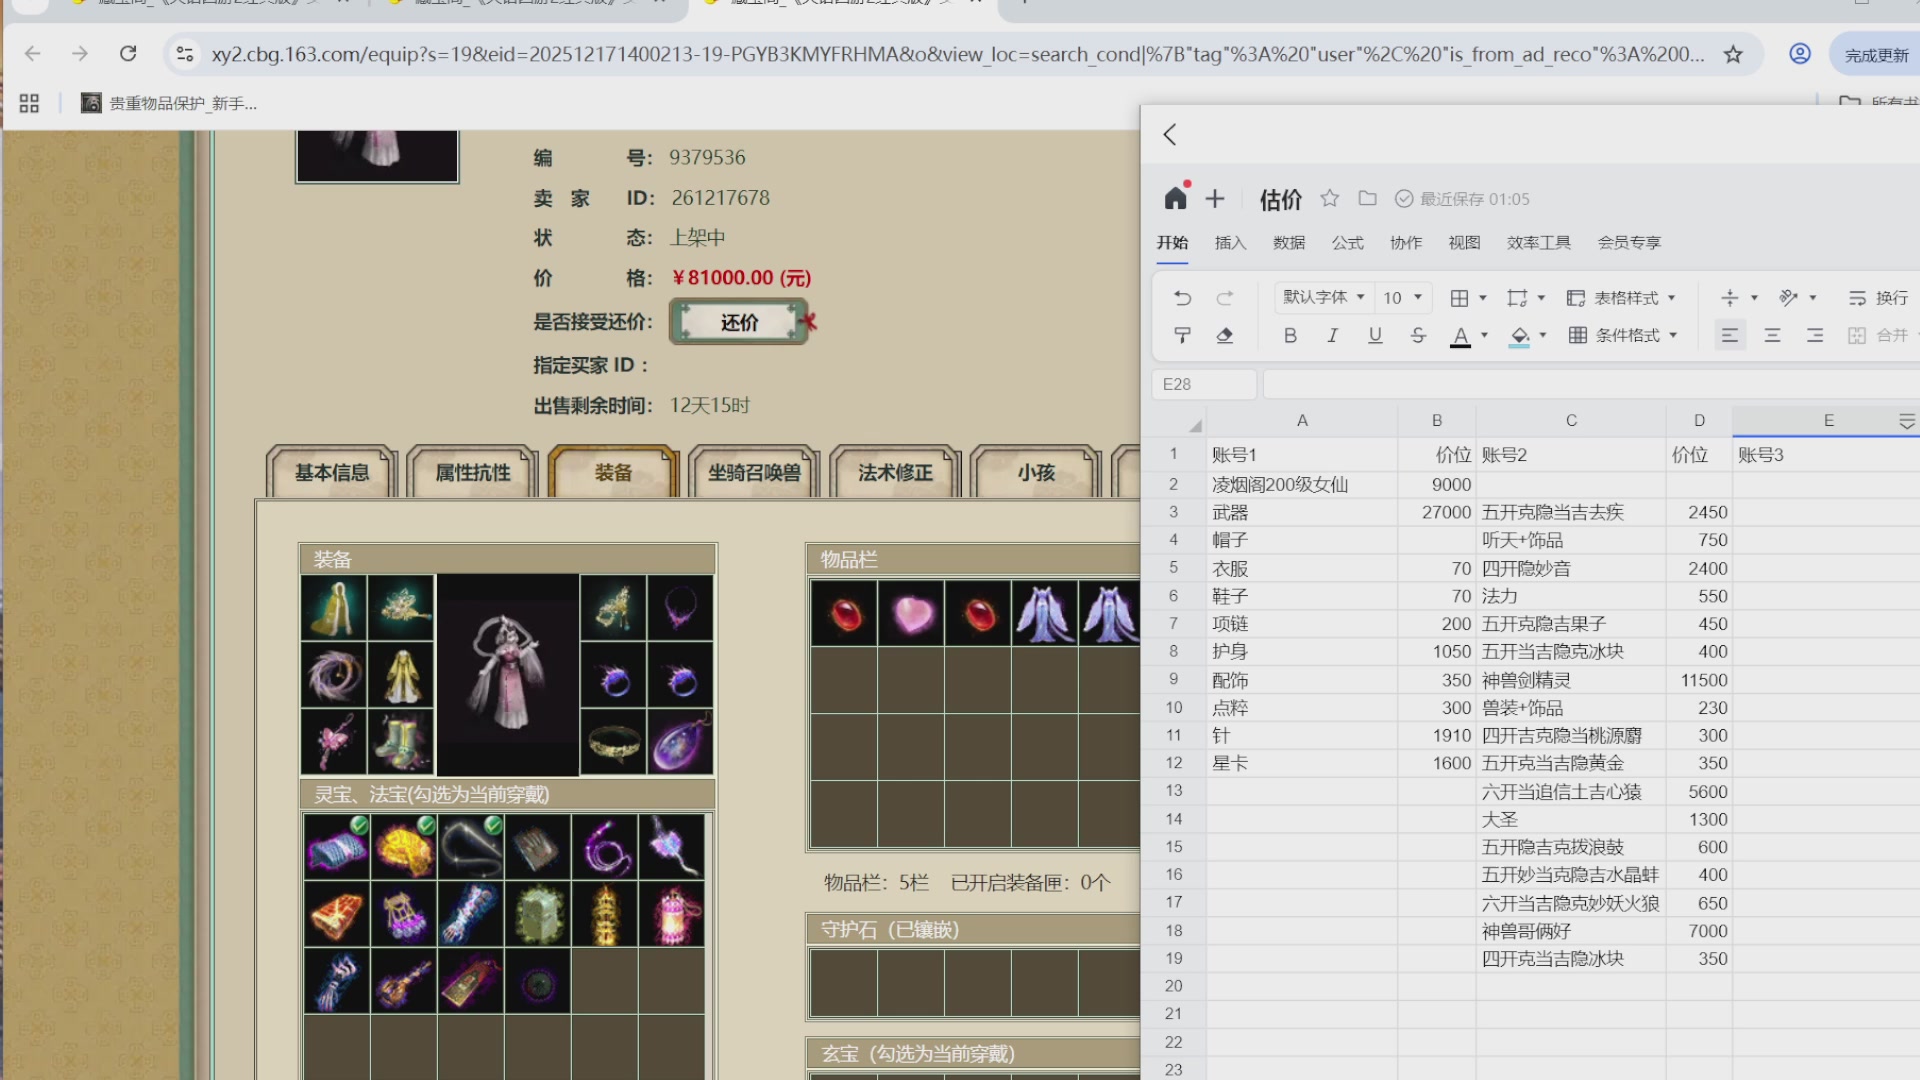Click the eraser clear-format icon

1224,335
